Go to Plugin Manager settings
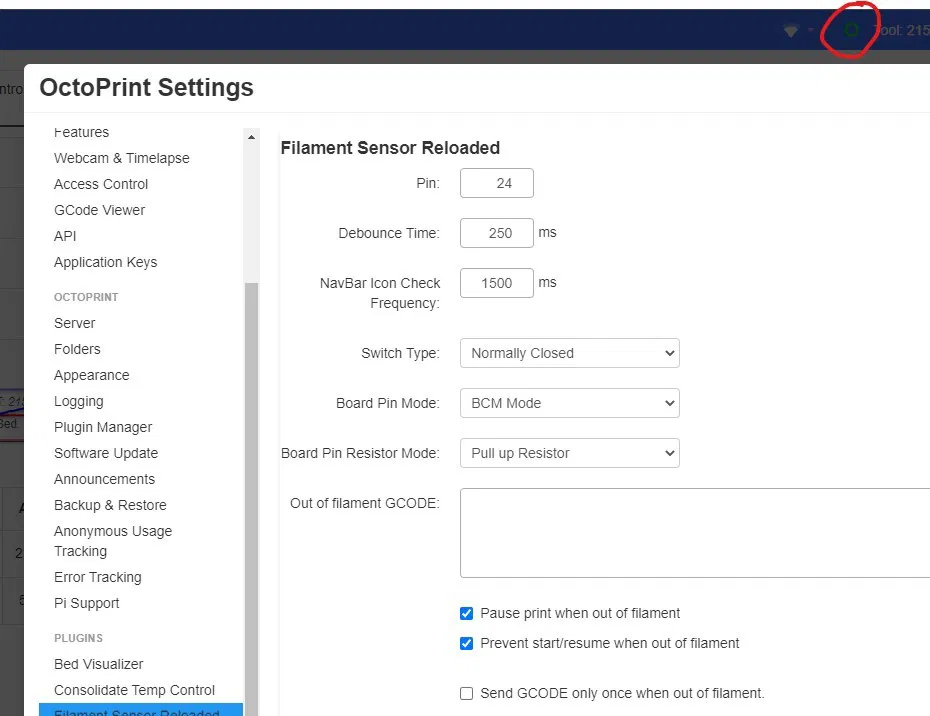Viewport: 930px width, 716px height. coord(103,427)
